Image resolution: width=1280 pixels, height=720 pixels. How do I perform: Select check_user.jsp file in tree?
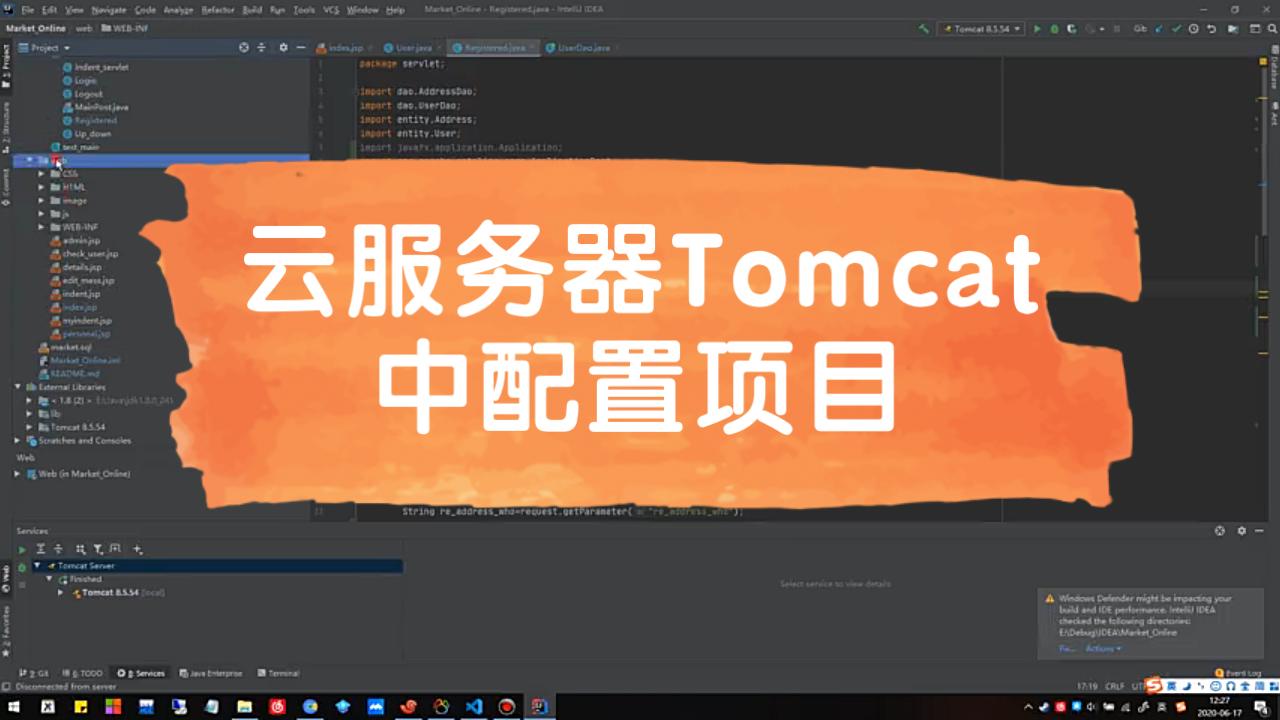point(85,254)
